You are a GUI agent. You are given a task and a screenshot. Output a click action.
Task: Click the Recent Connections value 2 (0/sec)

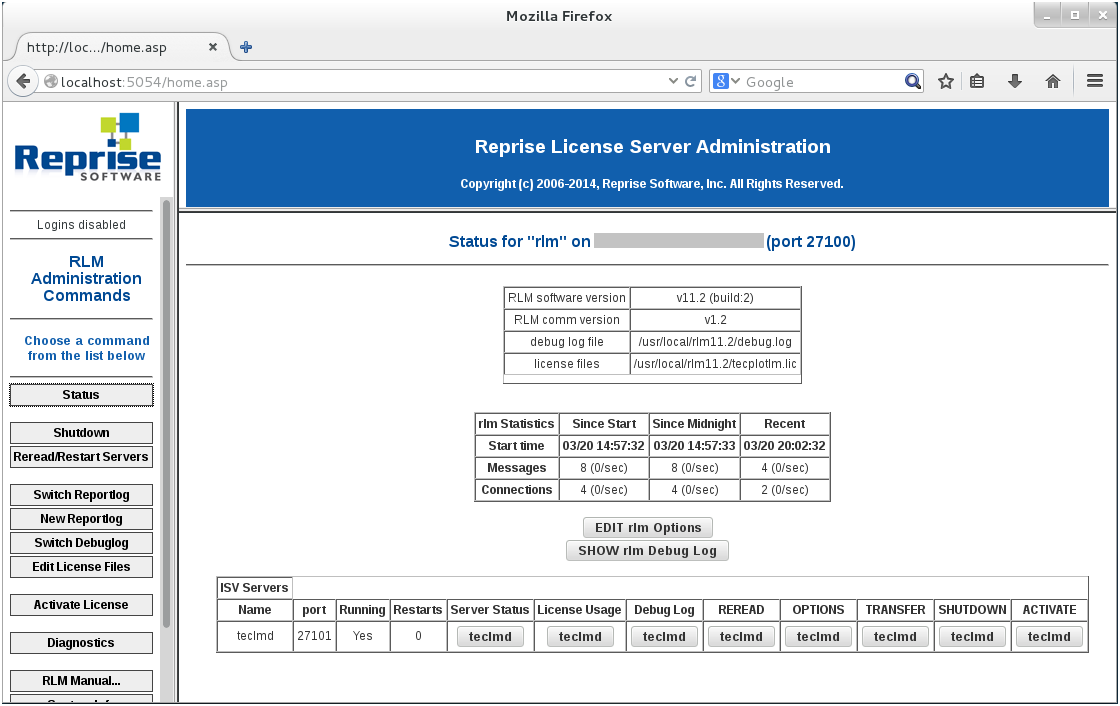click(784, 490)
